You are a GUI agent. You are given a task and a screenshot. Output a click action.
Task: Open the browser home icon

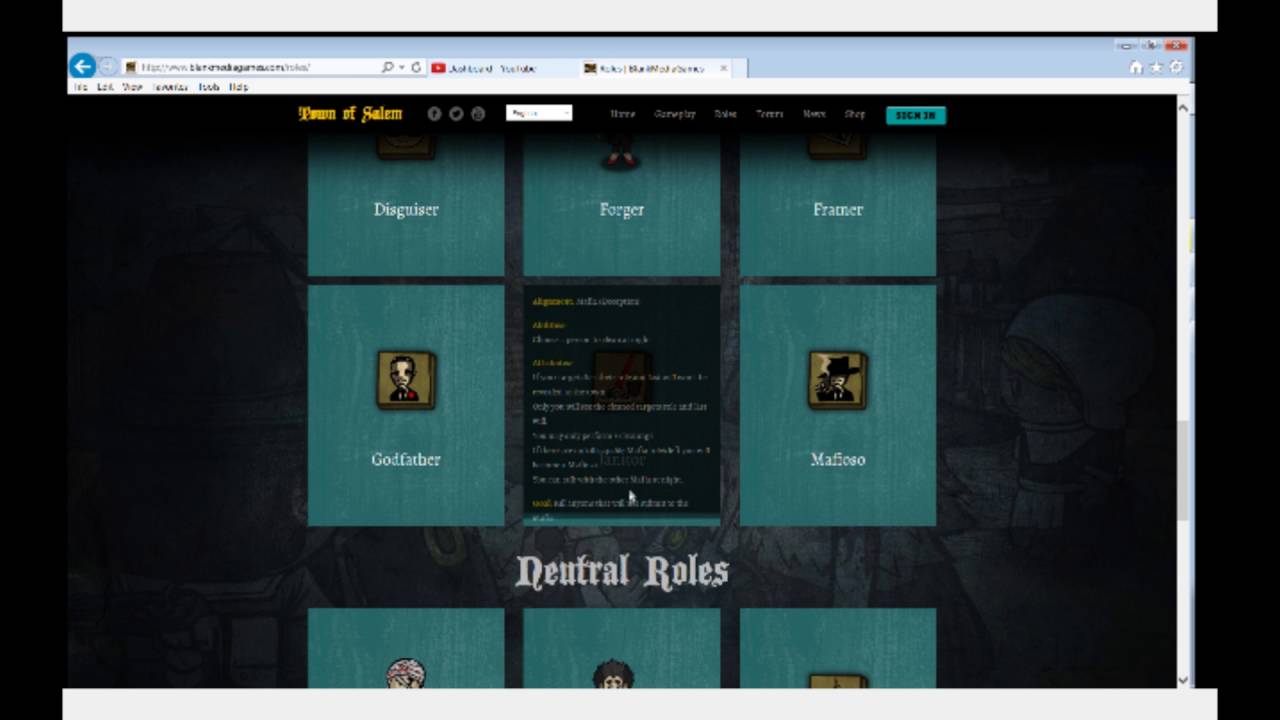(1136, 67)
